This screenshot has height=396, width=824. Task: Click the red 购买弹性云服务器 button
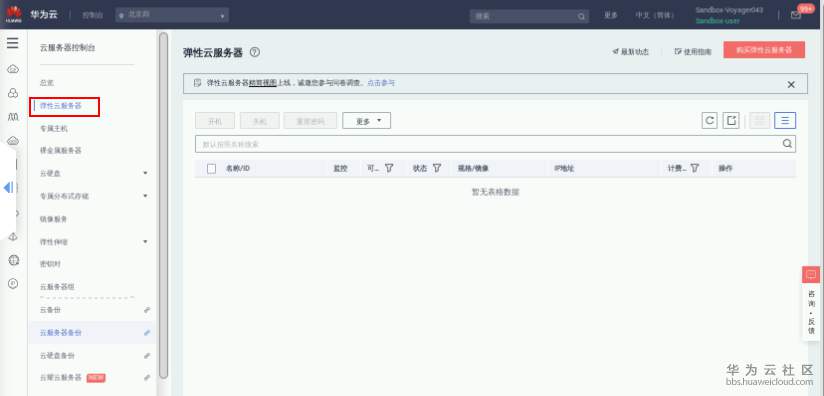tap(764, 50)
